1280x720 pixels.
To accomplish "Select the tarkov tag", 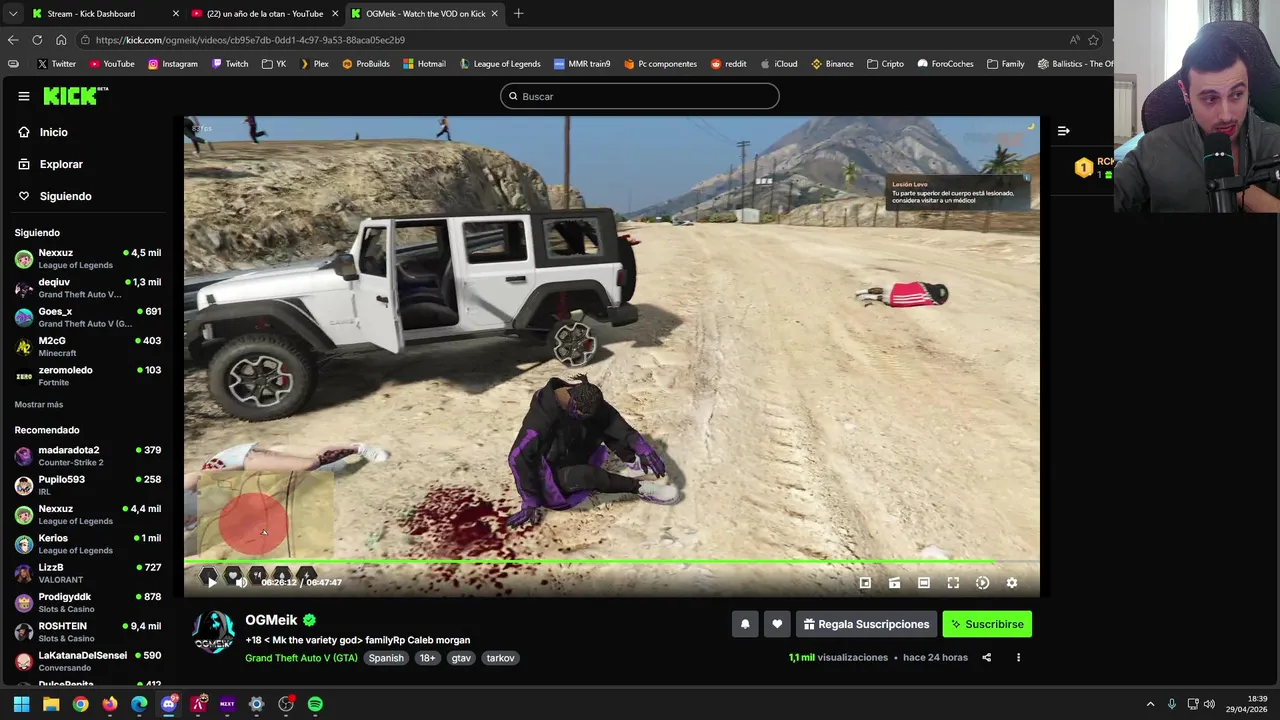I will (x=500, y=658).
